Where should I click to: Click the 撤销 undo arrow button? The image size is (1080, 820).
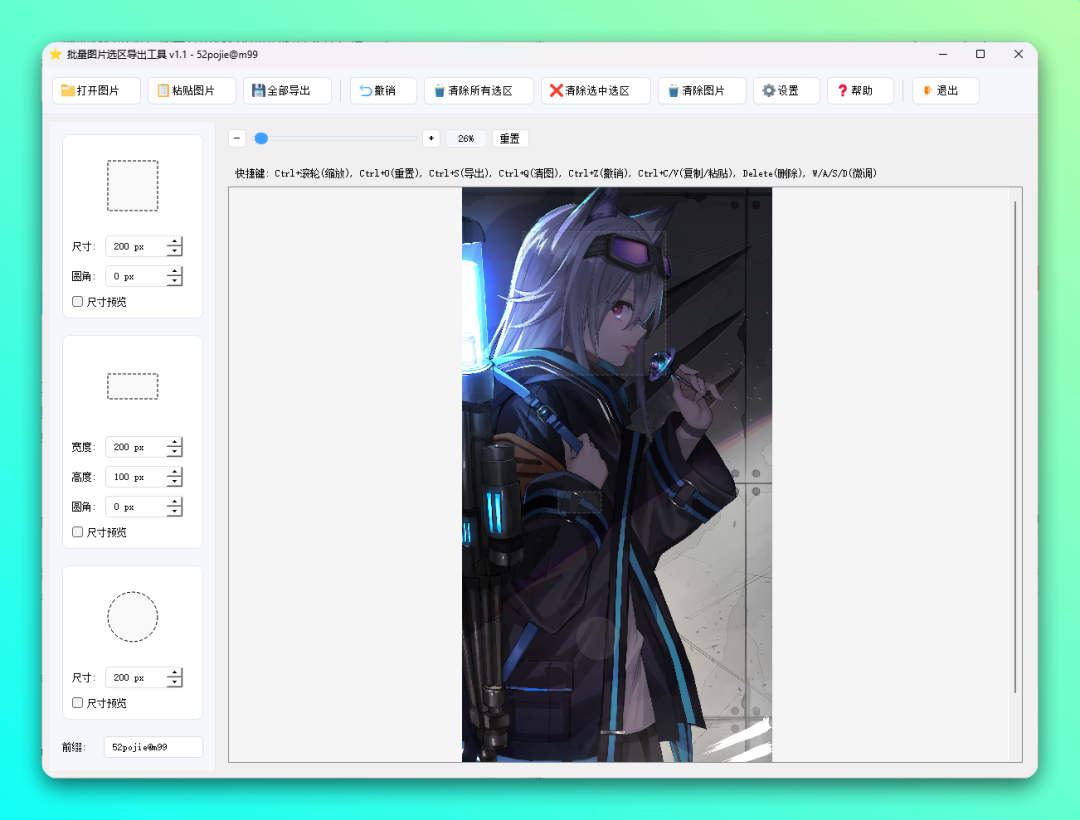(x=384, y=91)
